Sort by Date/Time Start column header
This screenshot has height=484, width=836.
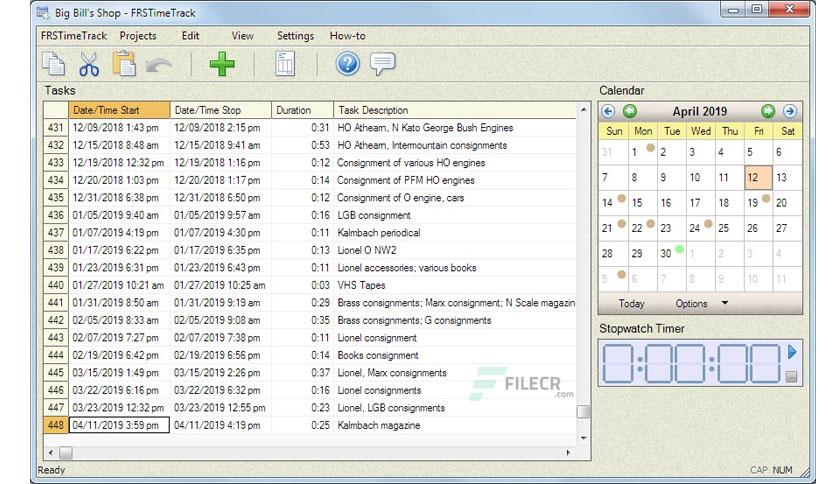(119, 110)
